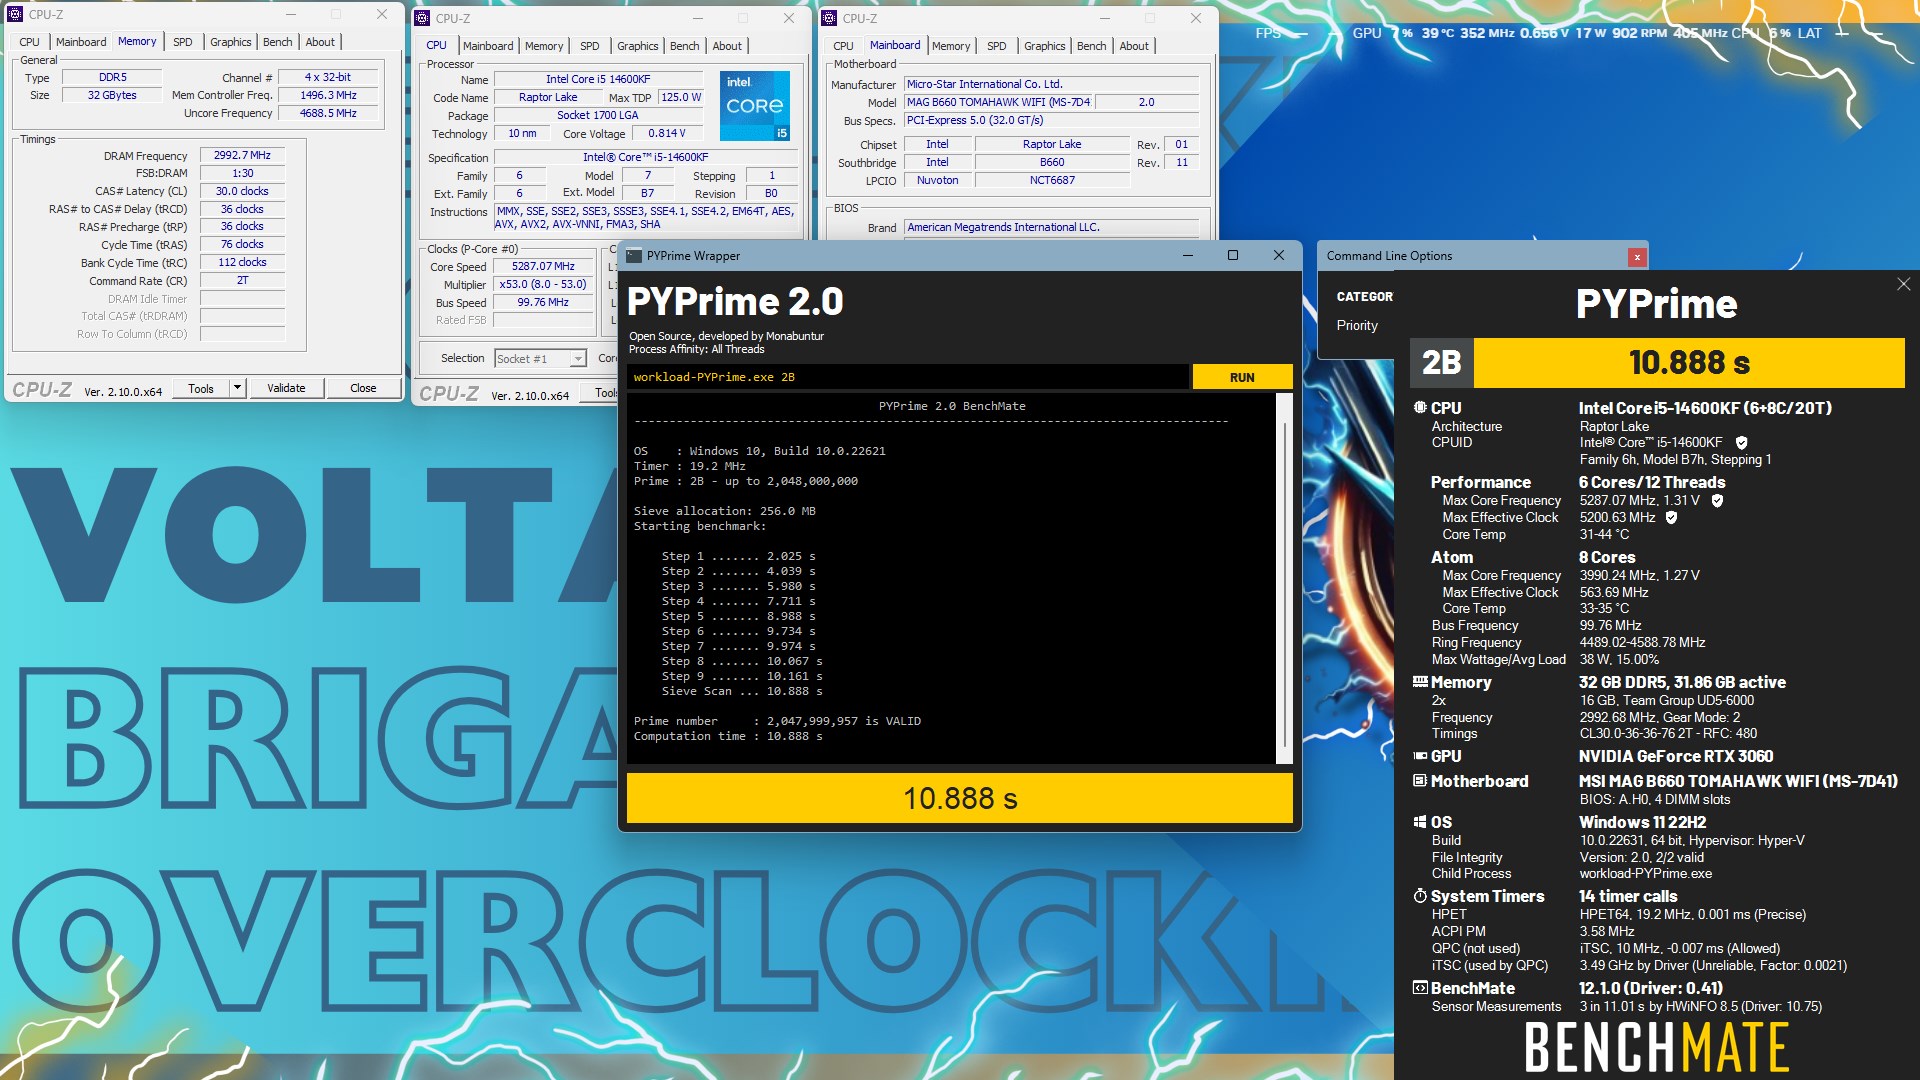Click the stopwatch icon beside System Timers
This screenshot has height=1080, width=1920.
coord(1420,896)
